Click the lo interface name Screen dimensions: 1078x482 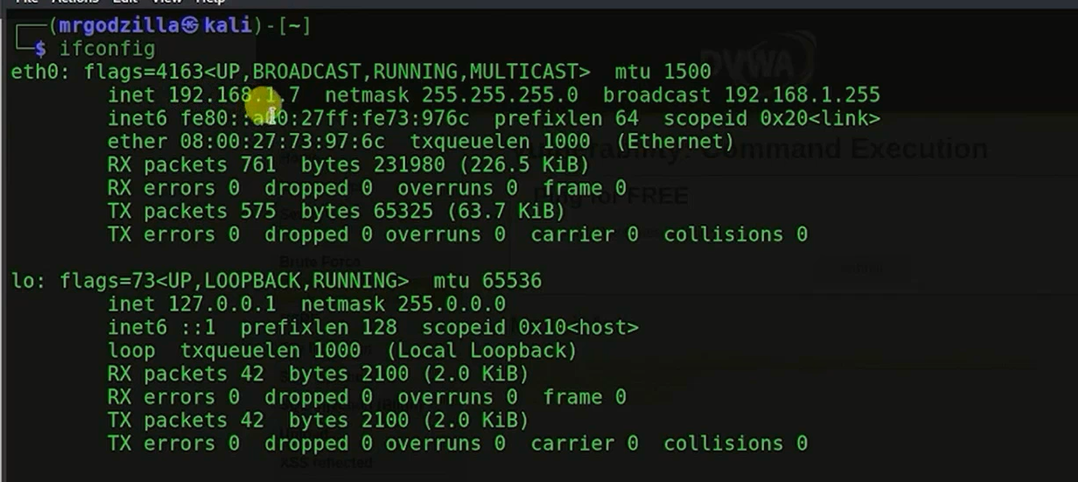pyautogui.click(x=23, y=281)
